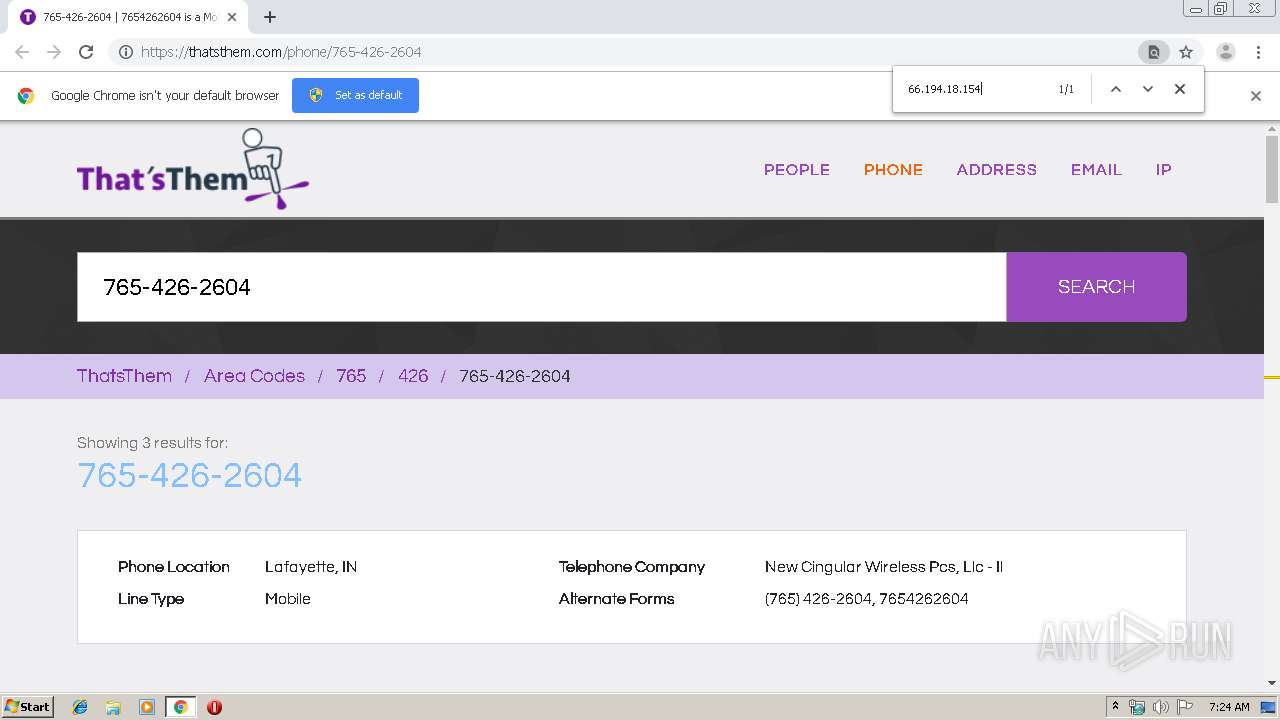Click the find-in-page magnifier icon

click(1153, 52)
